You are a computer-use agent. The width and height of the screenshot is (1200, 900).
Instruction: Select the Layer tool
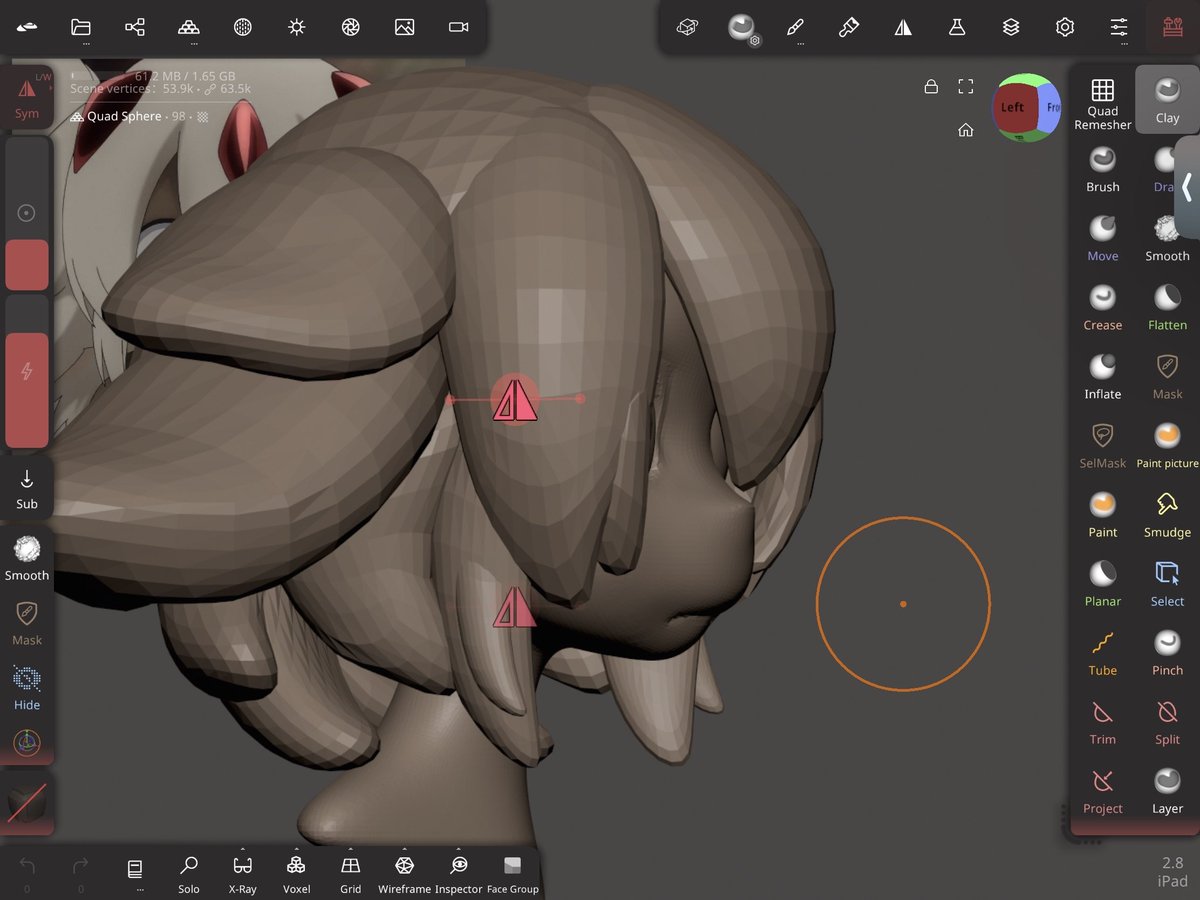1167,790
